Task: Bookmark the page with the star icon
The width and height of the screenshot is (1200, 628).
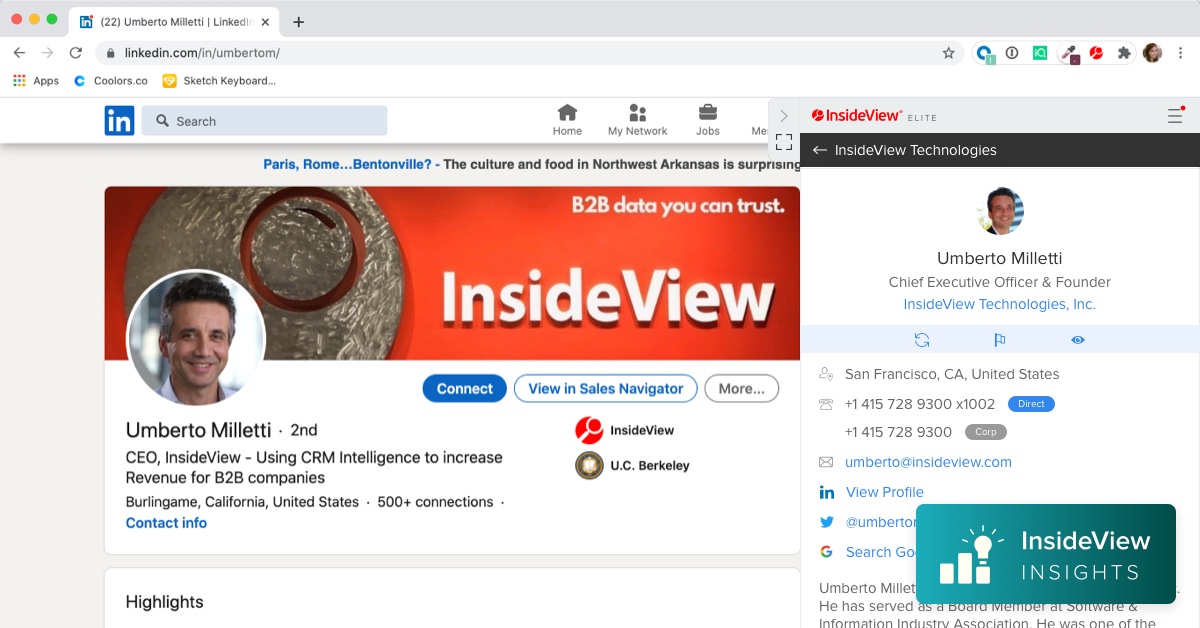Action: [948, 53]
